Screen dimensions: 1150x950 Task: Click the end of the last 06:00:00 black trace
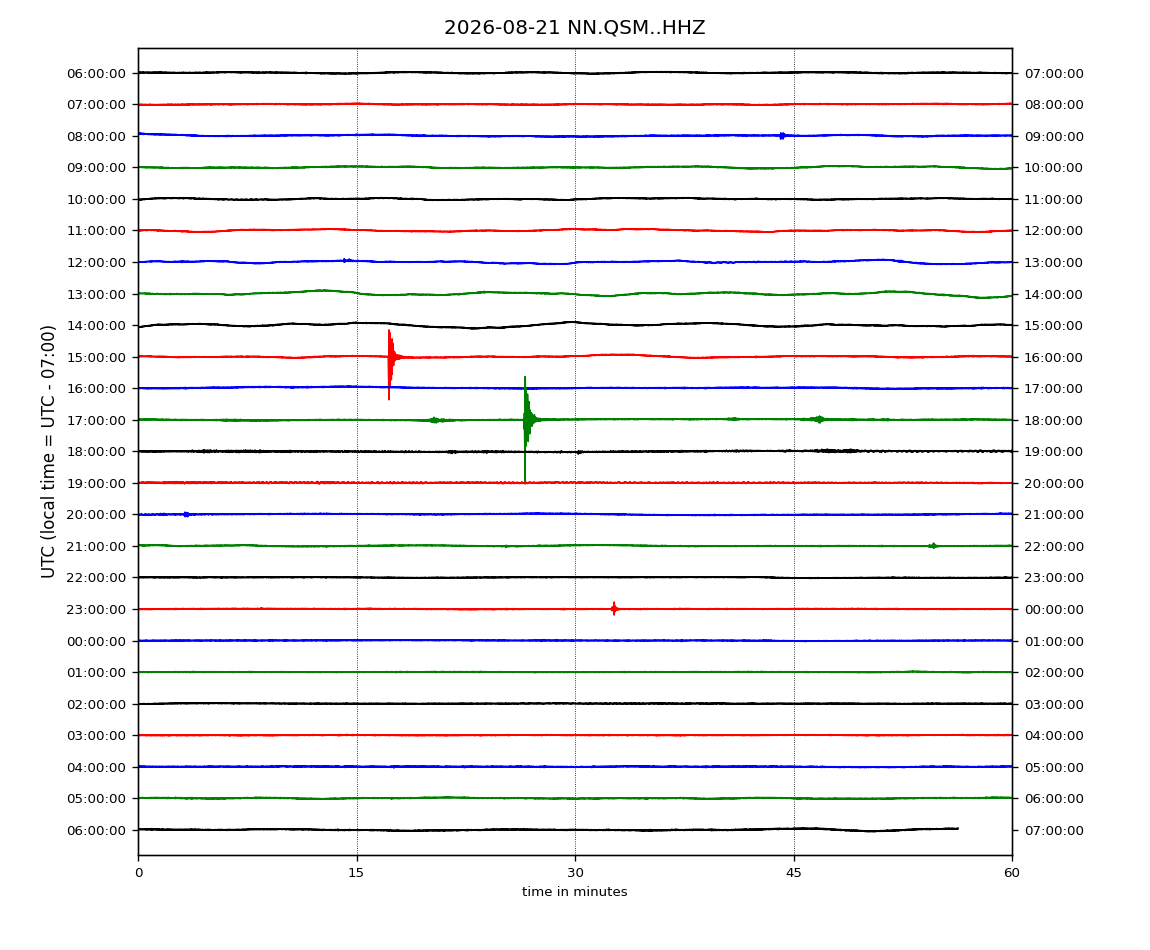956,828
